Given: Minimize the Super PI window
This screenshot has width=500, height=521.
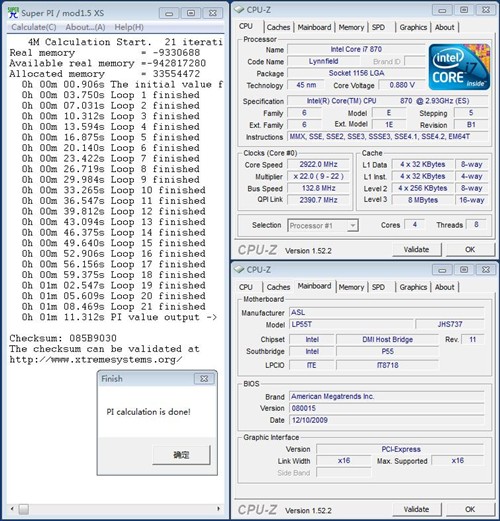Looking at the screenshot, I should 169,13.
